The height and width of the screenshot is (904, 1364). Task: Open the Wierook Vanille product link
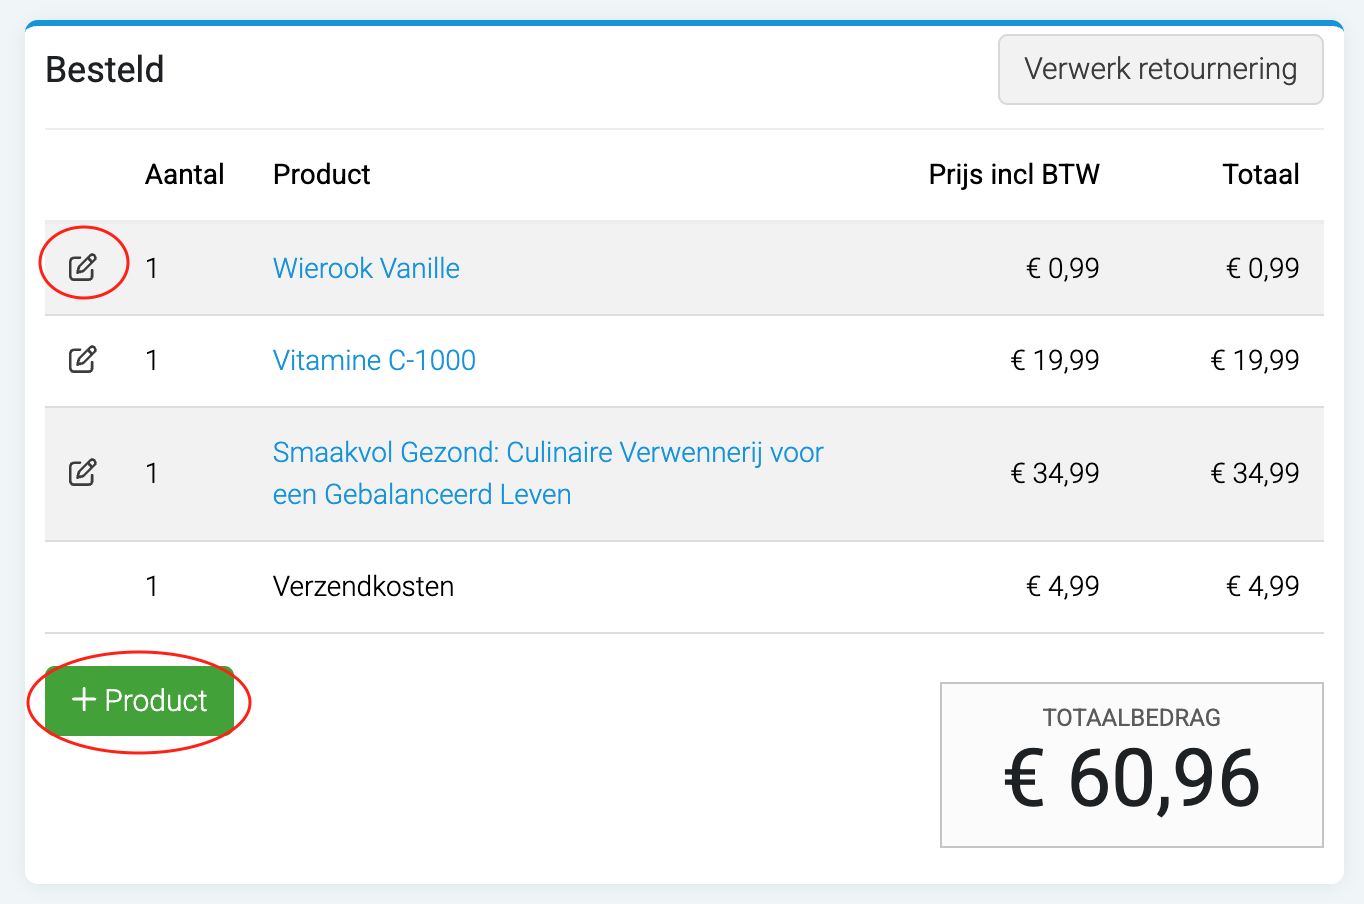click(366, 268)
